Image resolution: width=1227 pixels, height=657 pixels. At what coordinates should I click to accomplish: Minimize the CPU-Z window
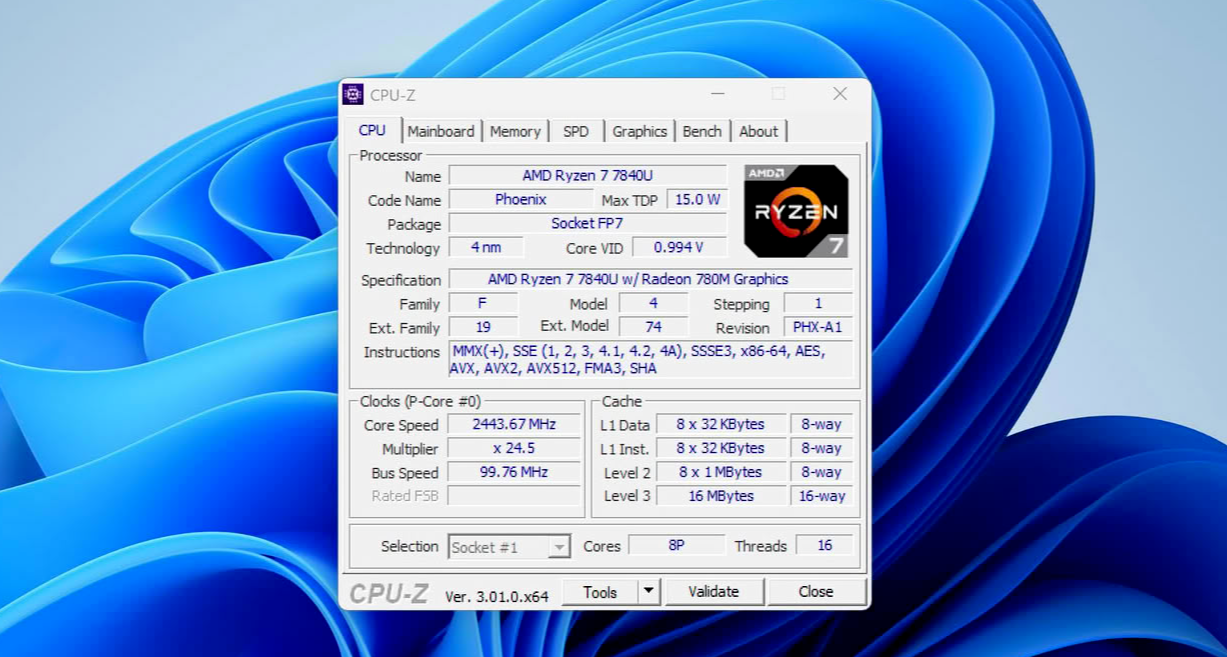718,94
